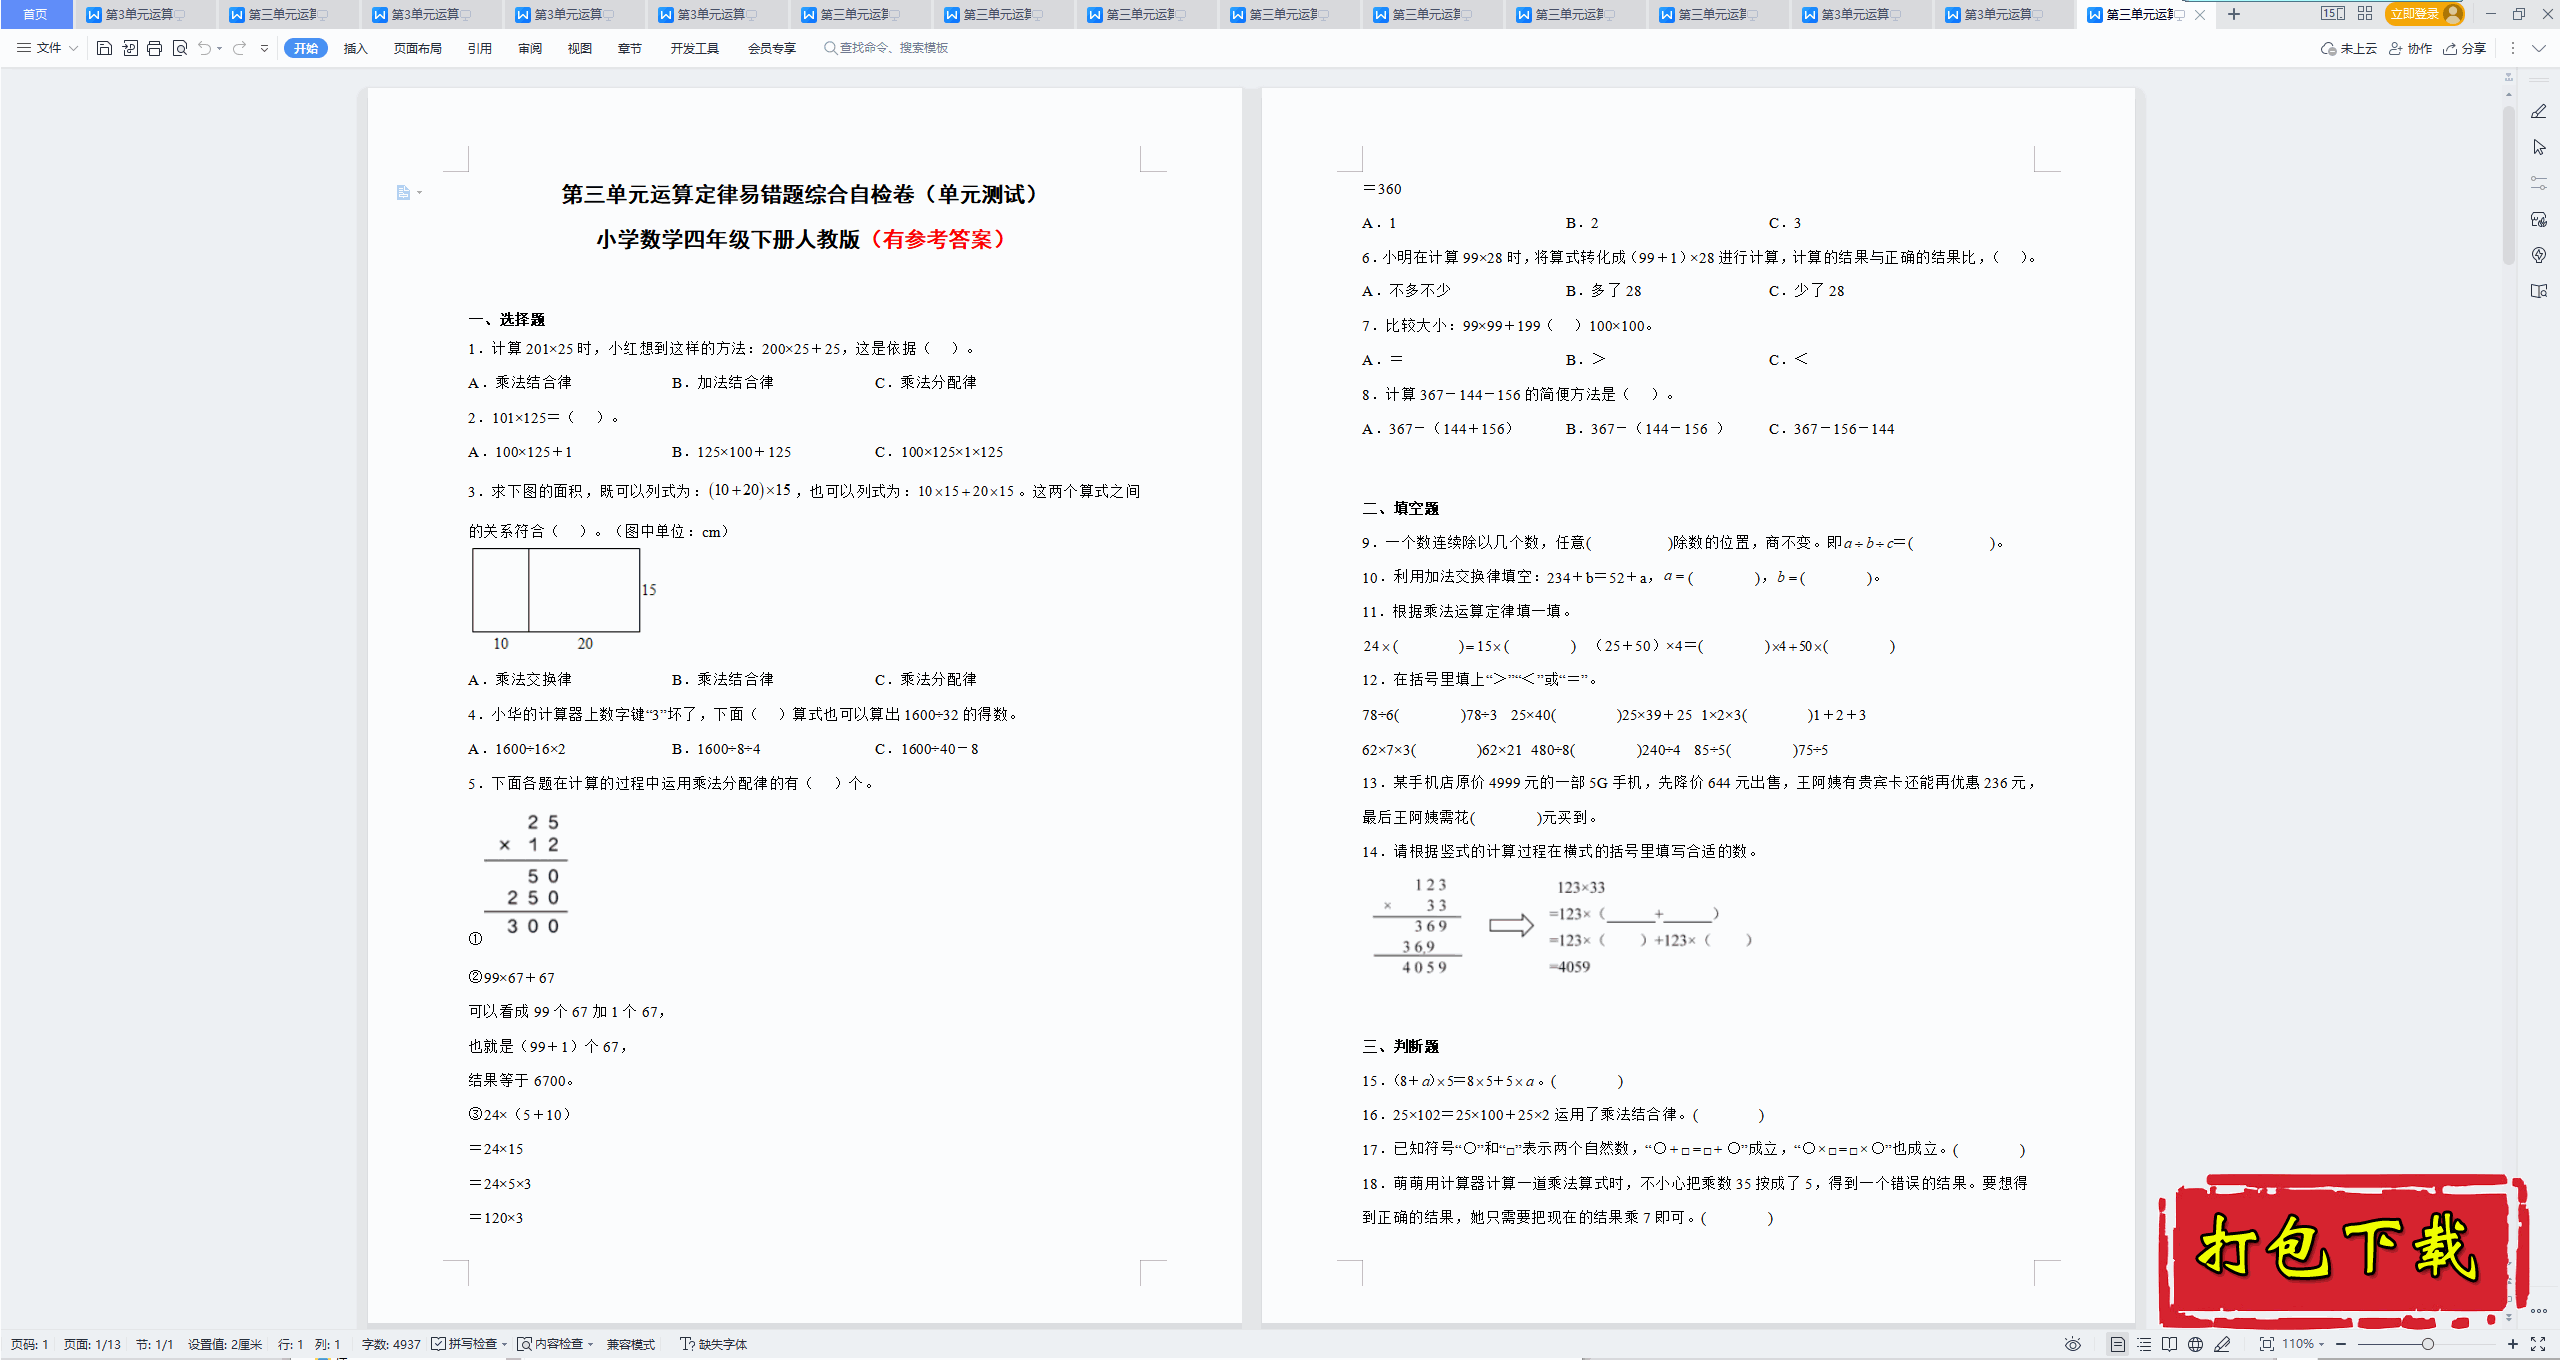The height and width of the screenshot is (1360, 2560).
Task: Open the reading book icon in right sidebar
Action: (x=2539, y=291)
